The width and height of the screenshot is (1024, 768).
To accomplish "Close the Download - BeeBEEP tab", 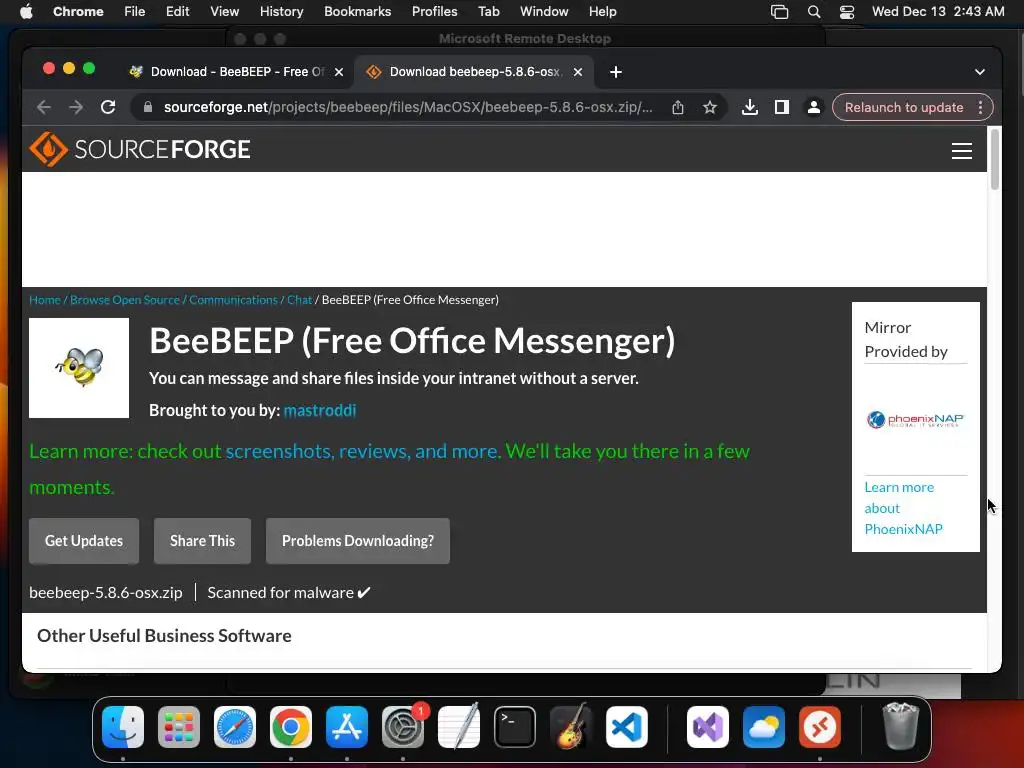I will (x=339, y=72).
